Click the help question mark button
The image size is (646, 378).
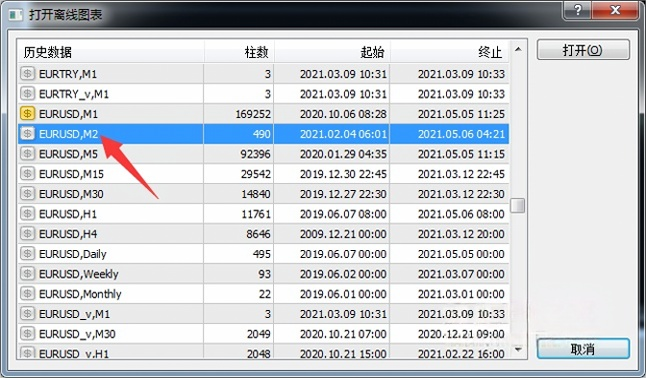[578, 10]
